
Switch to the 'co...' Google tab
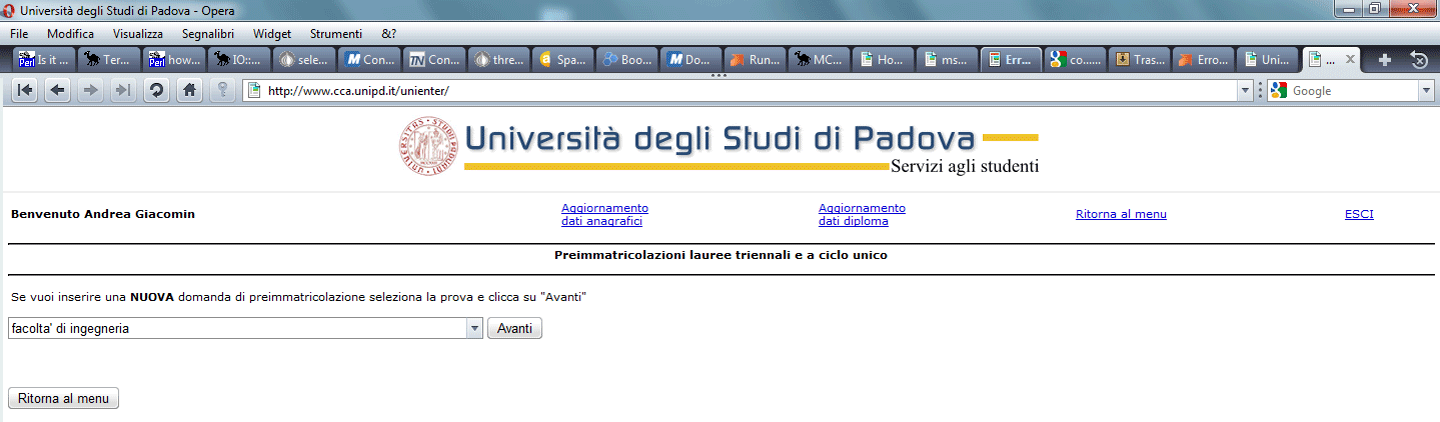pyautogui.click(x=1076, y=60)
